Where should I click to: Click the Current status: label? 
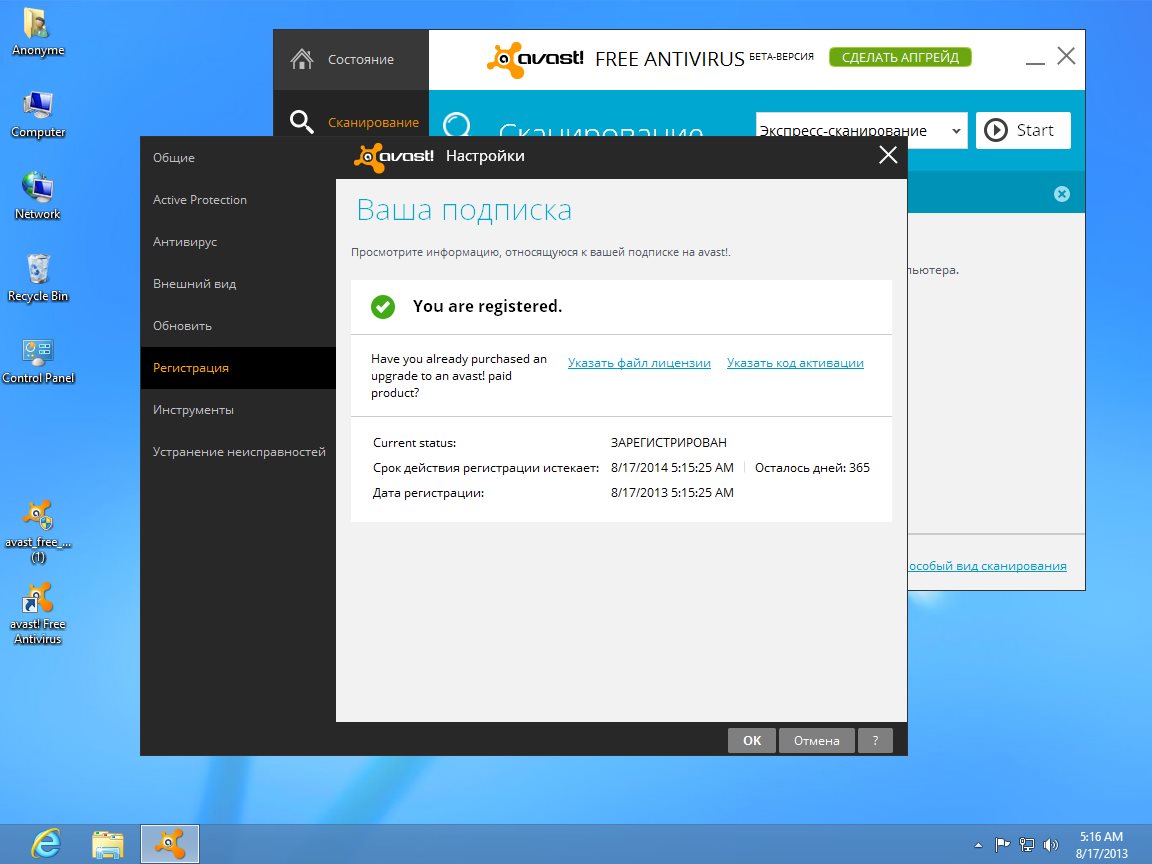click(414, 442)
